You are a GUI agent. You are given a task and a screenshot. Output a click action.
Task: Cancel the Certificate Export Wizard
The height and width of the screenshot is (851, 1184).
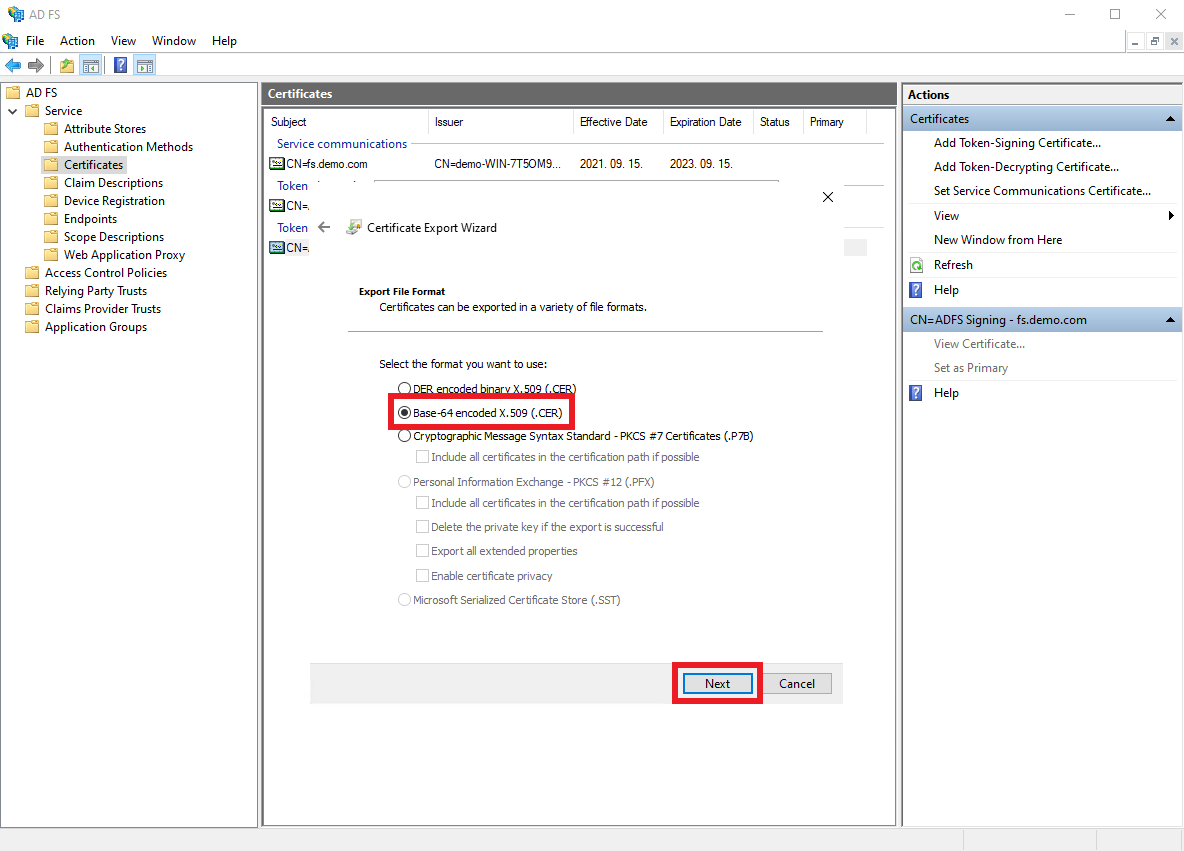(x=797, y=683)
